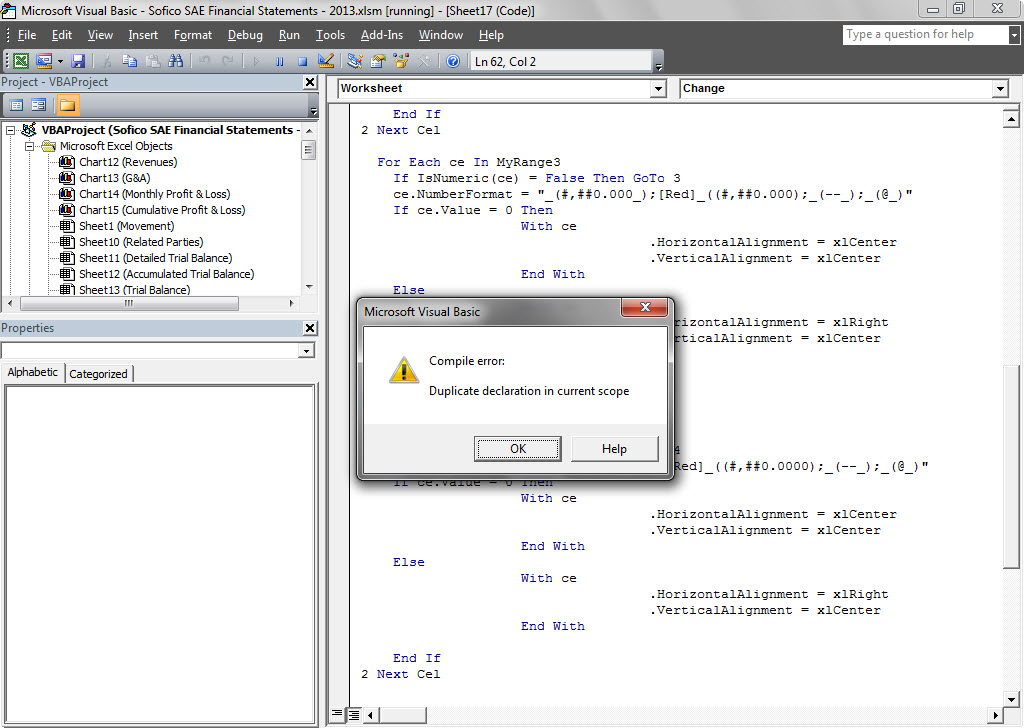Switch to the Categorized tab
1024x728 pixels.
[99, 374]
